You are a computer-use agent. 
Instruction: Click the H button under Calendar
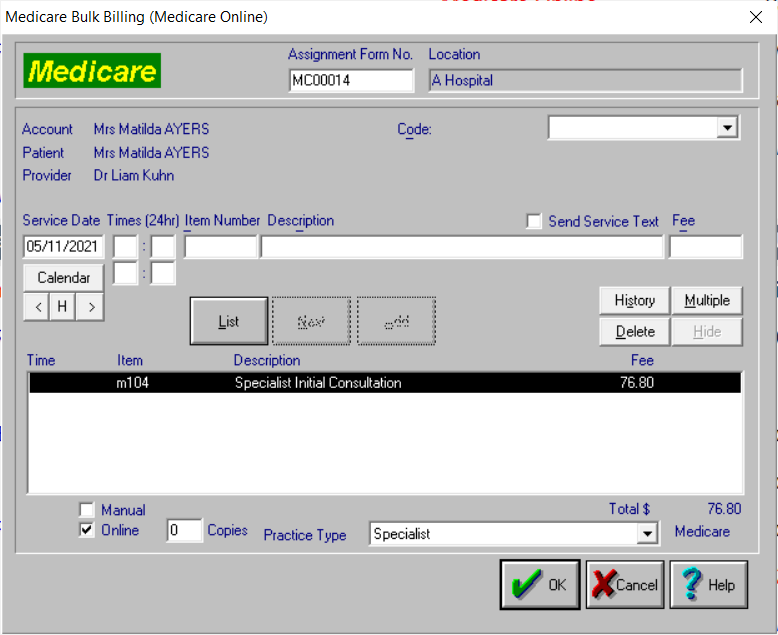[62, 307]
